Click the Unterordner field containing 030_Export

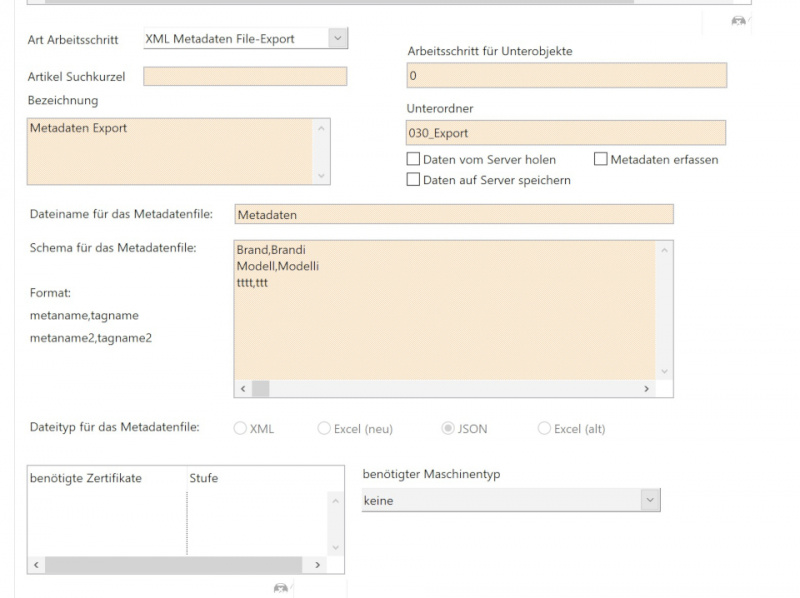coord(566,133)
